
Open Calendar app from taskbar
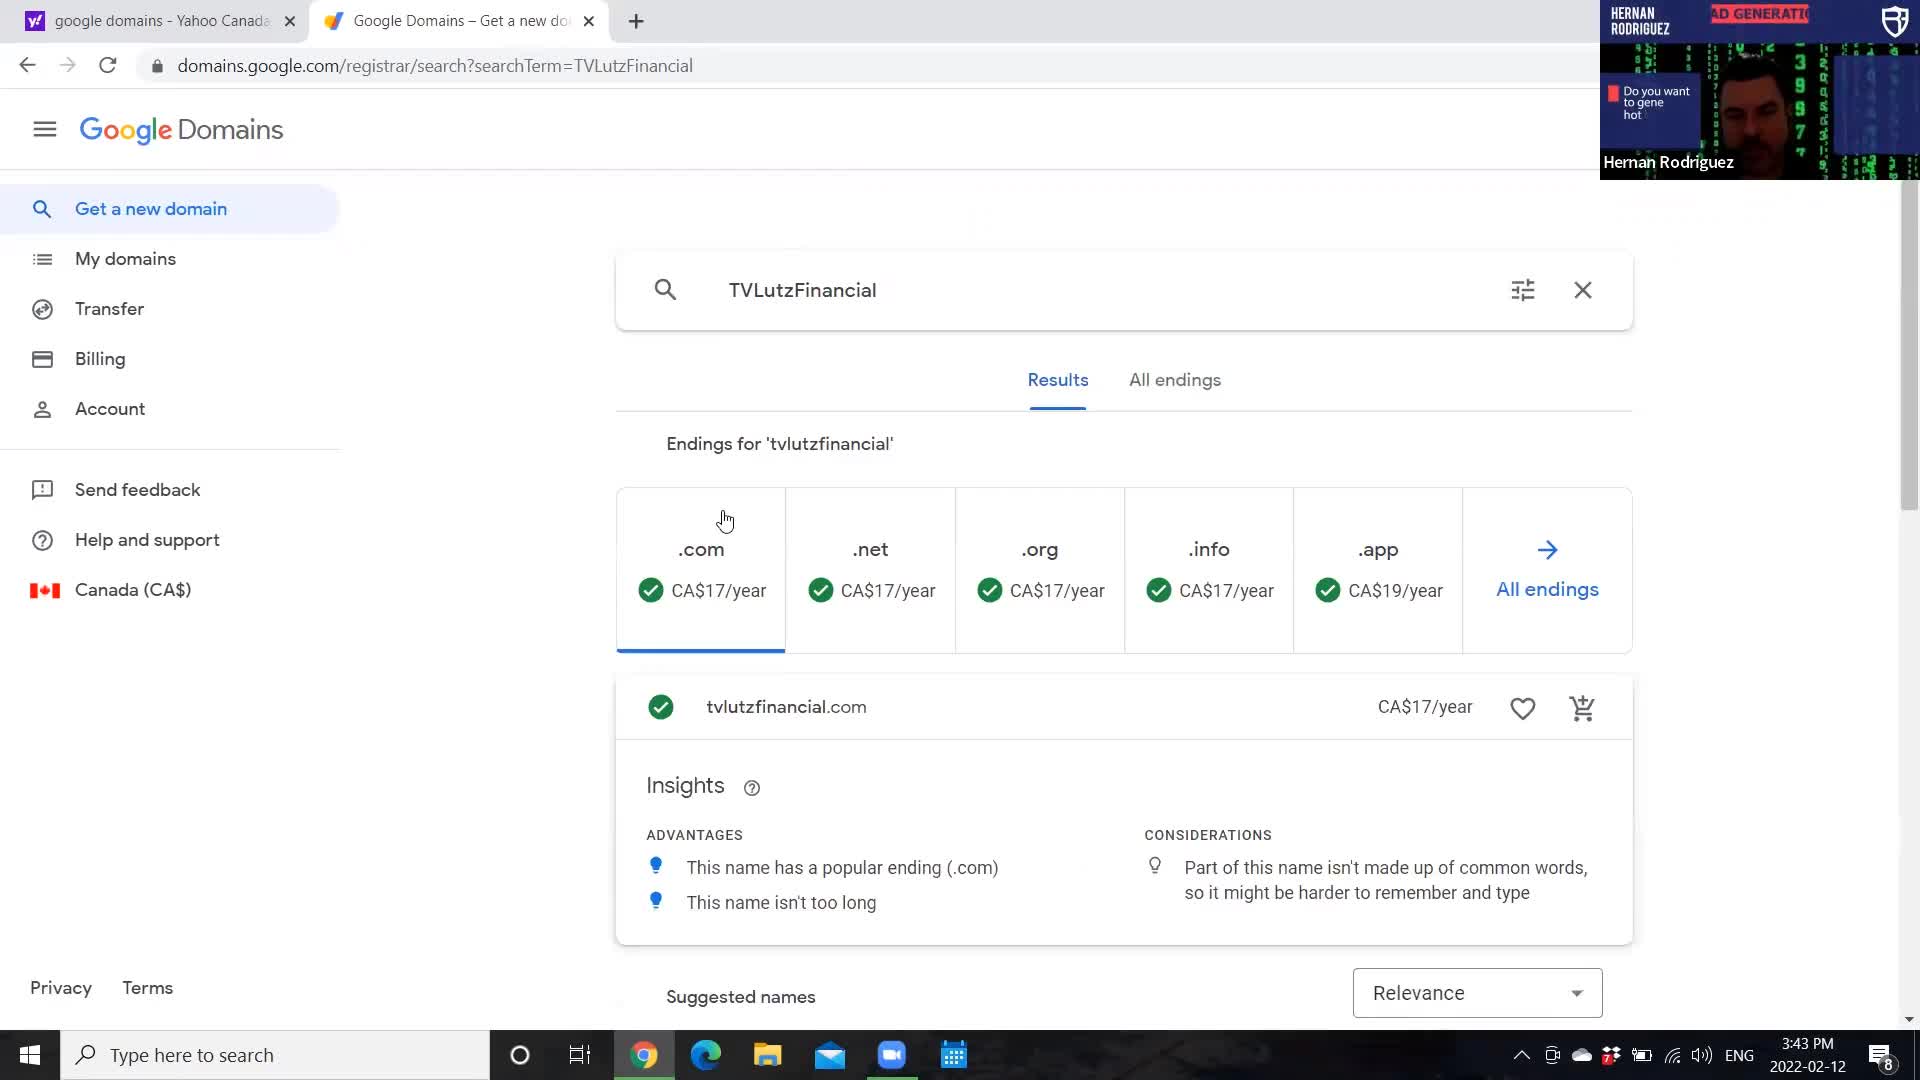(954, 1055)
